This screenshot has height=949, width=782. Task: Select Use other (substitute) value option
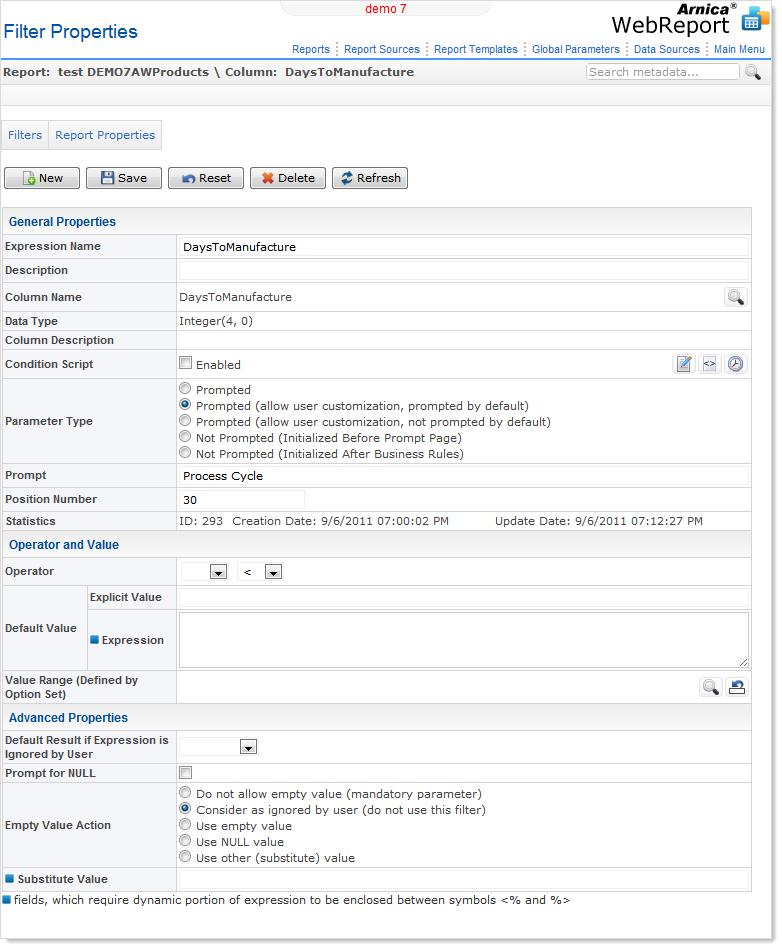pos(185,856)
